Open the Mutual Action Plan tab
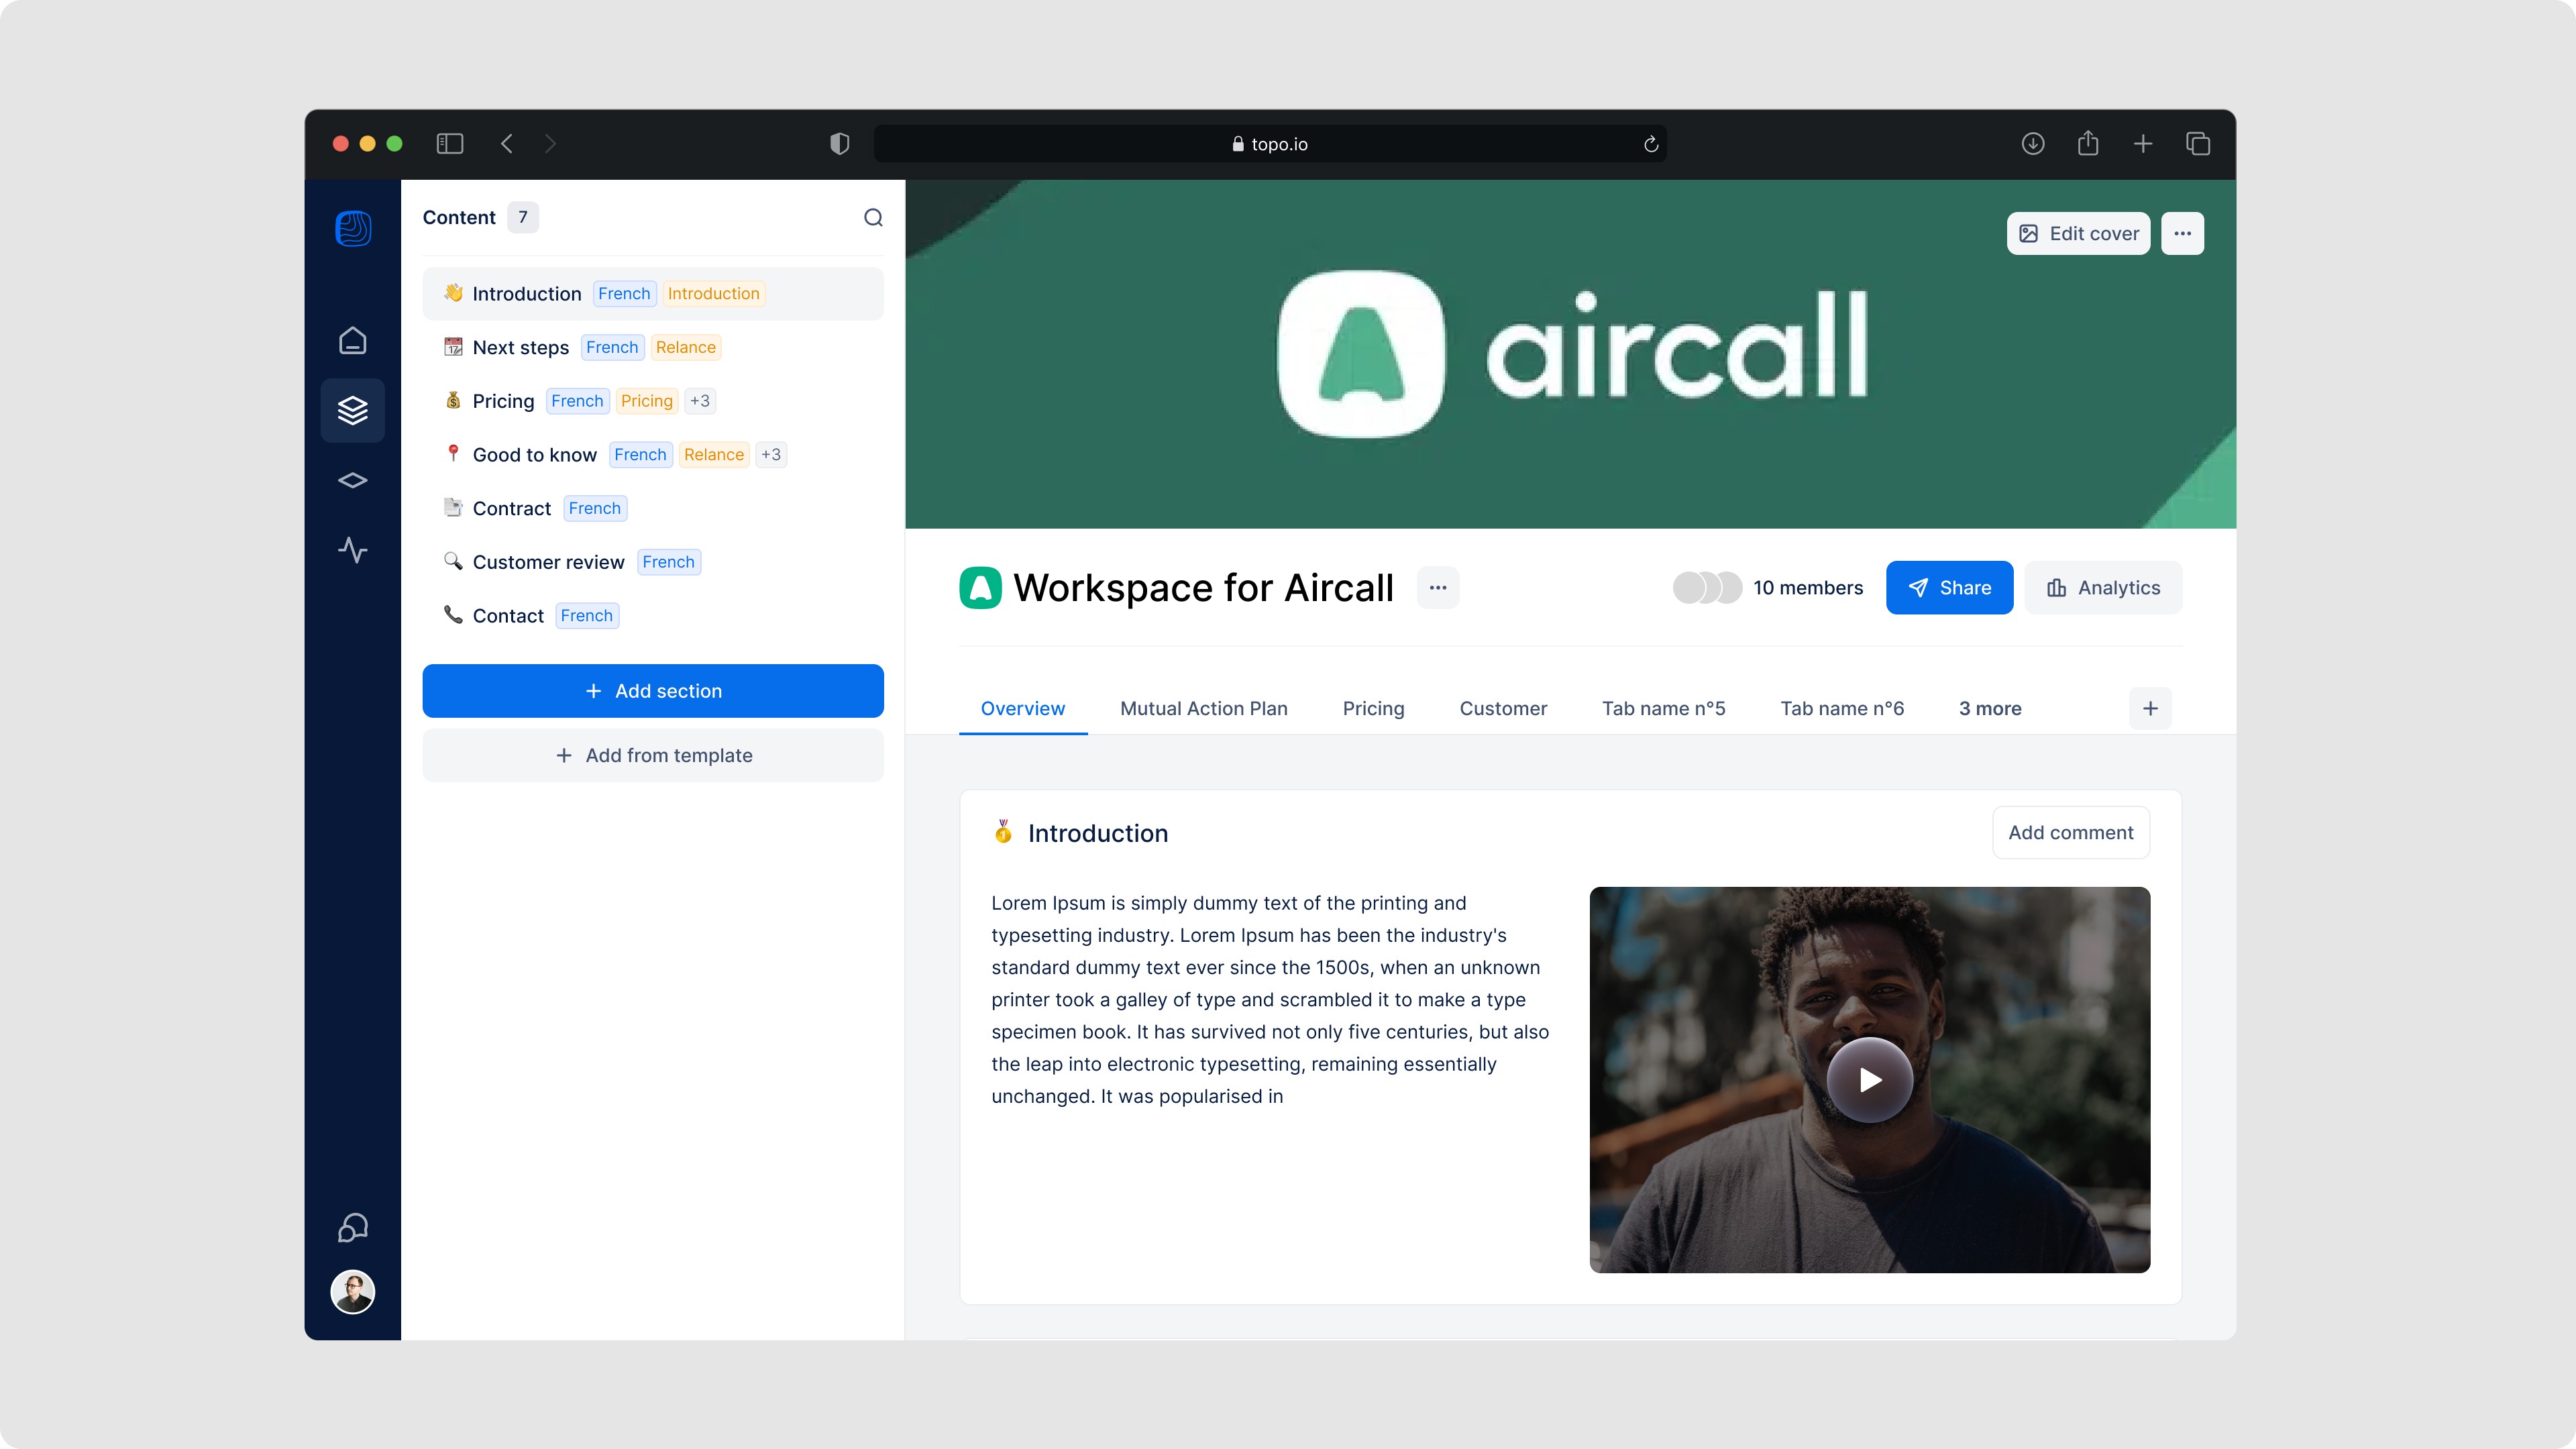Screen dimensions: 2576x1449 point(1204,708)
